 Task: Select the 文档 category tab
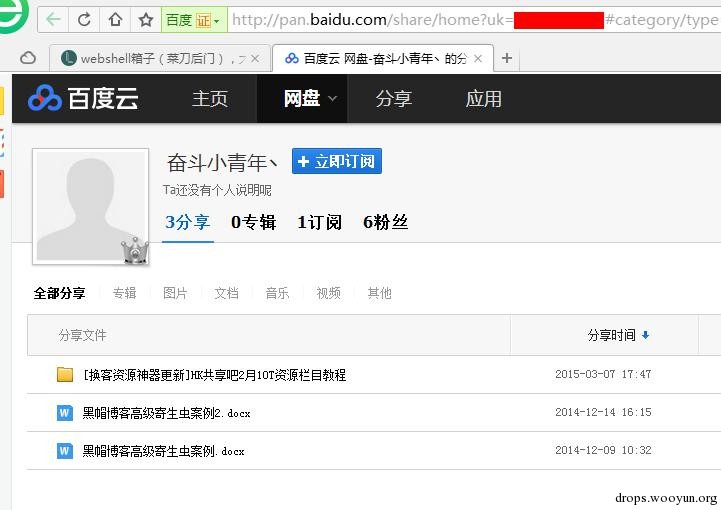pyautogui.click(x=226, y=293)
